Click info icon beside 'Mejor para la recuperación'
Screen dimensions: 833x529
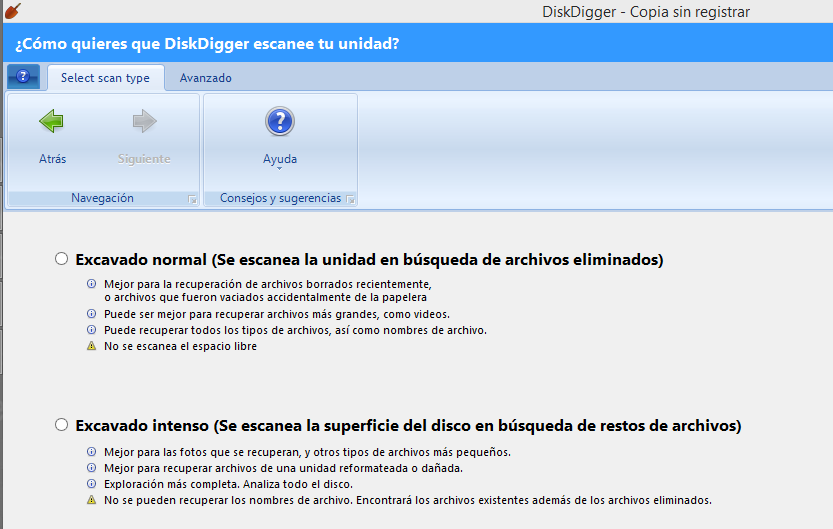pyautogui.click(x=91, y=284)
